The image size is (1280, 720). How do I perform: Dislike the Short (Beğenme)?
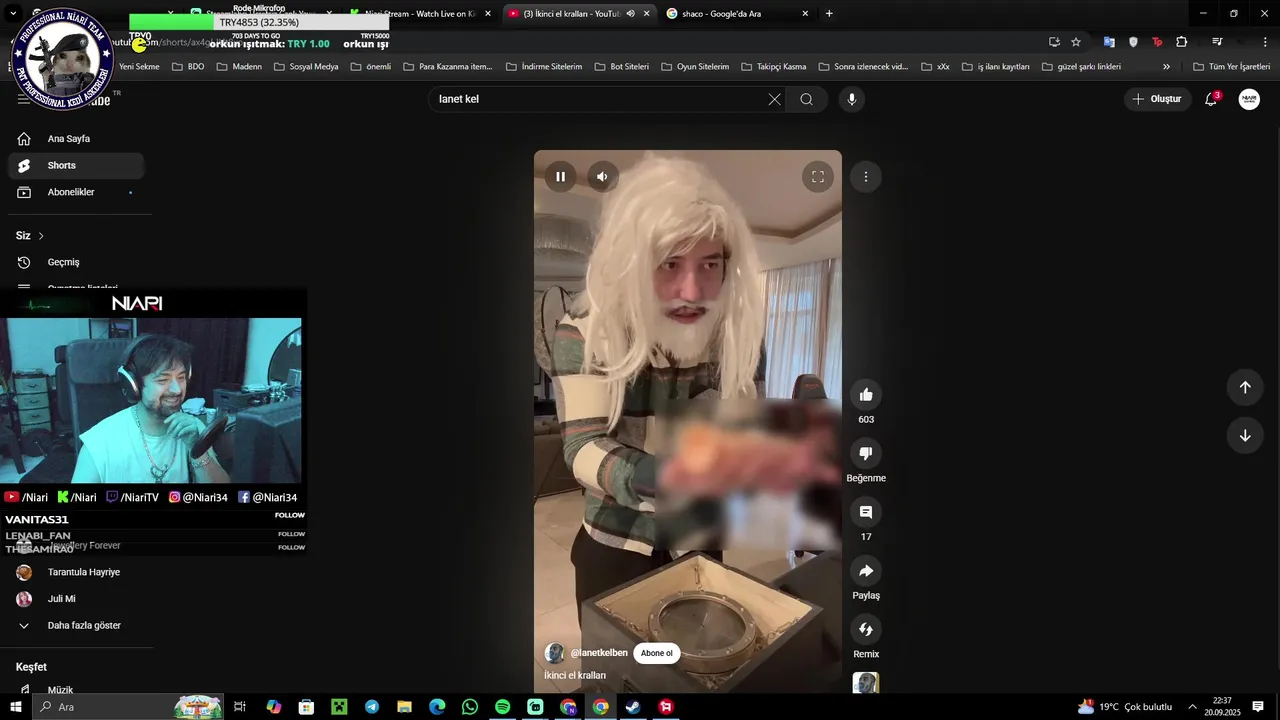[866, 453]
